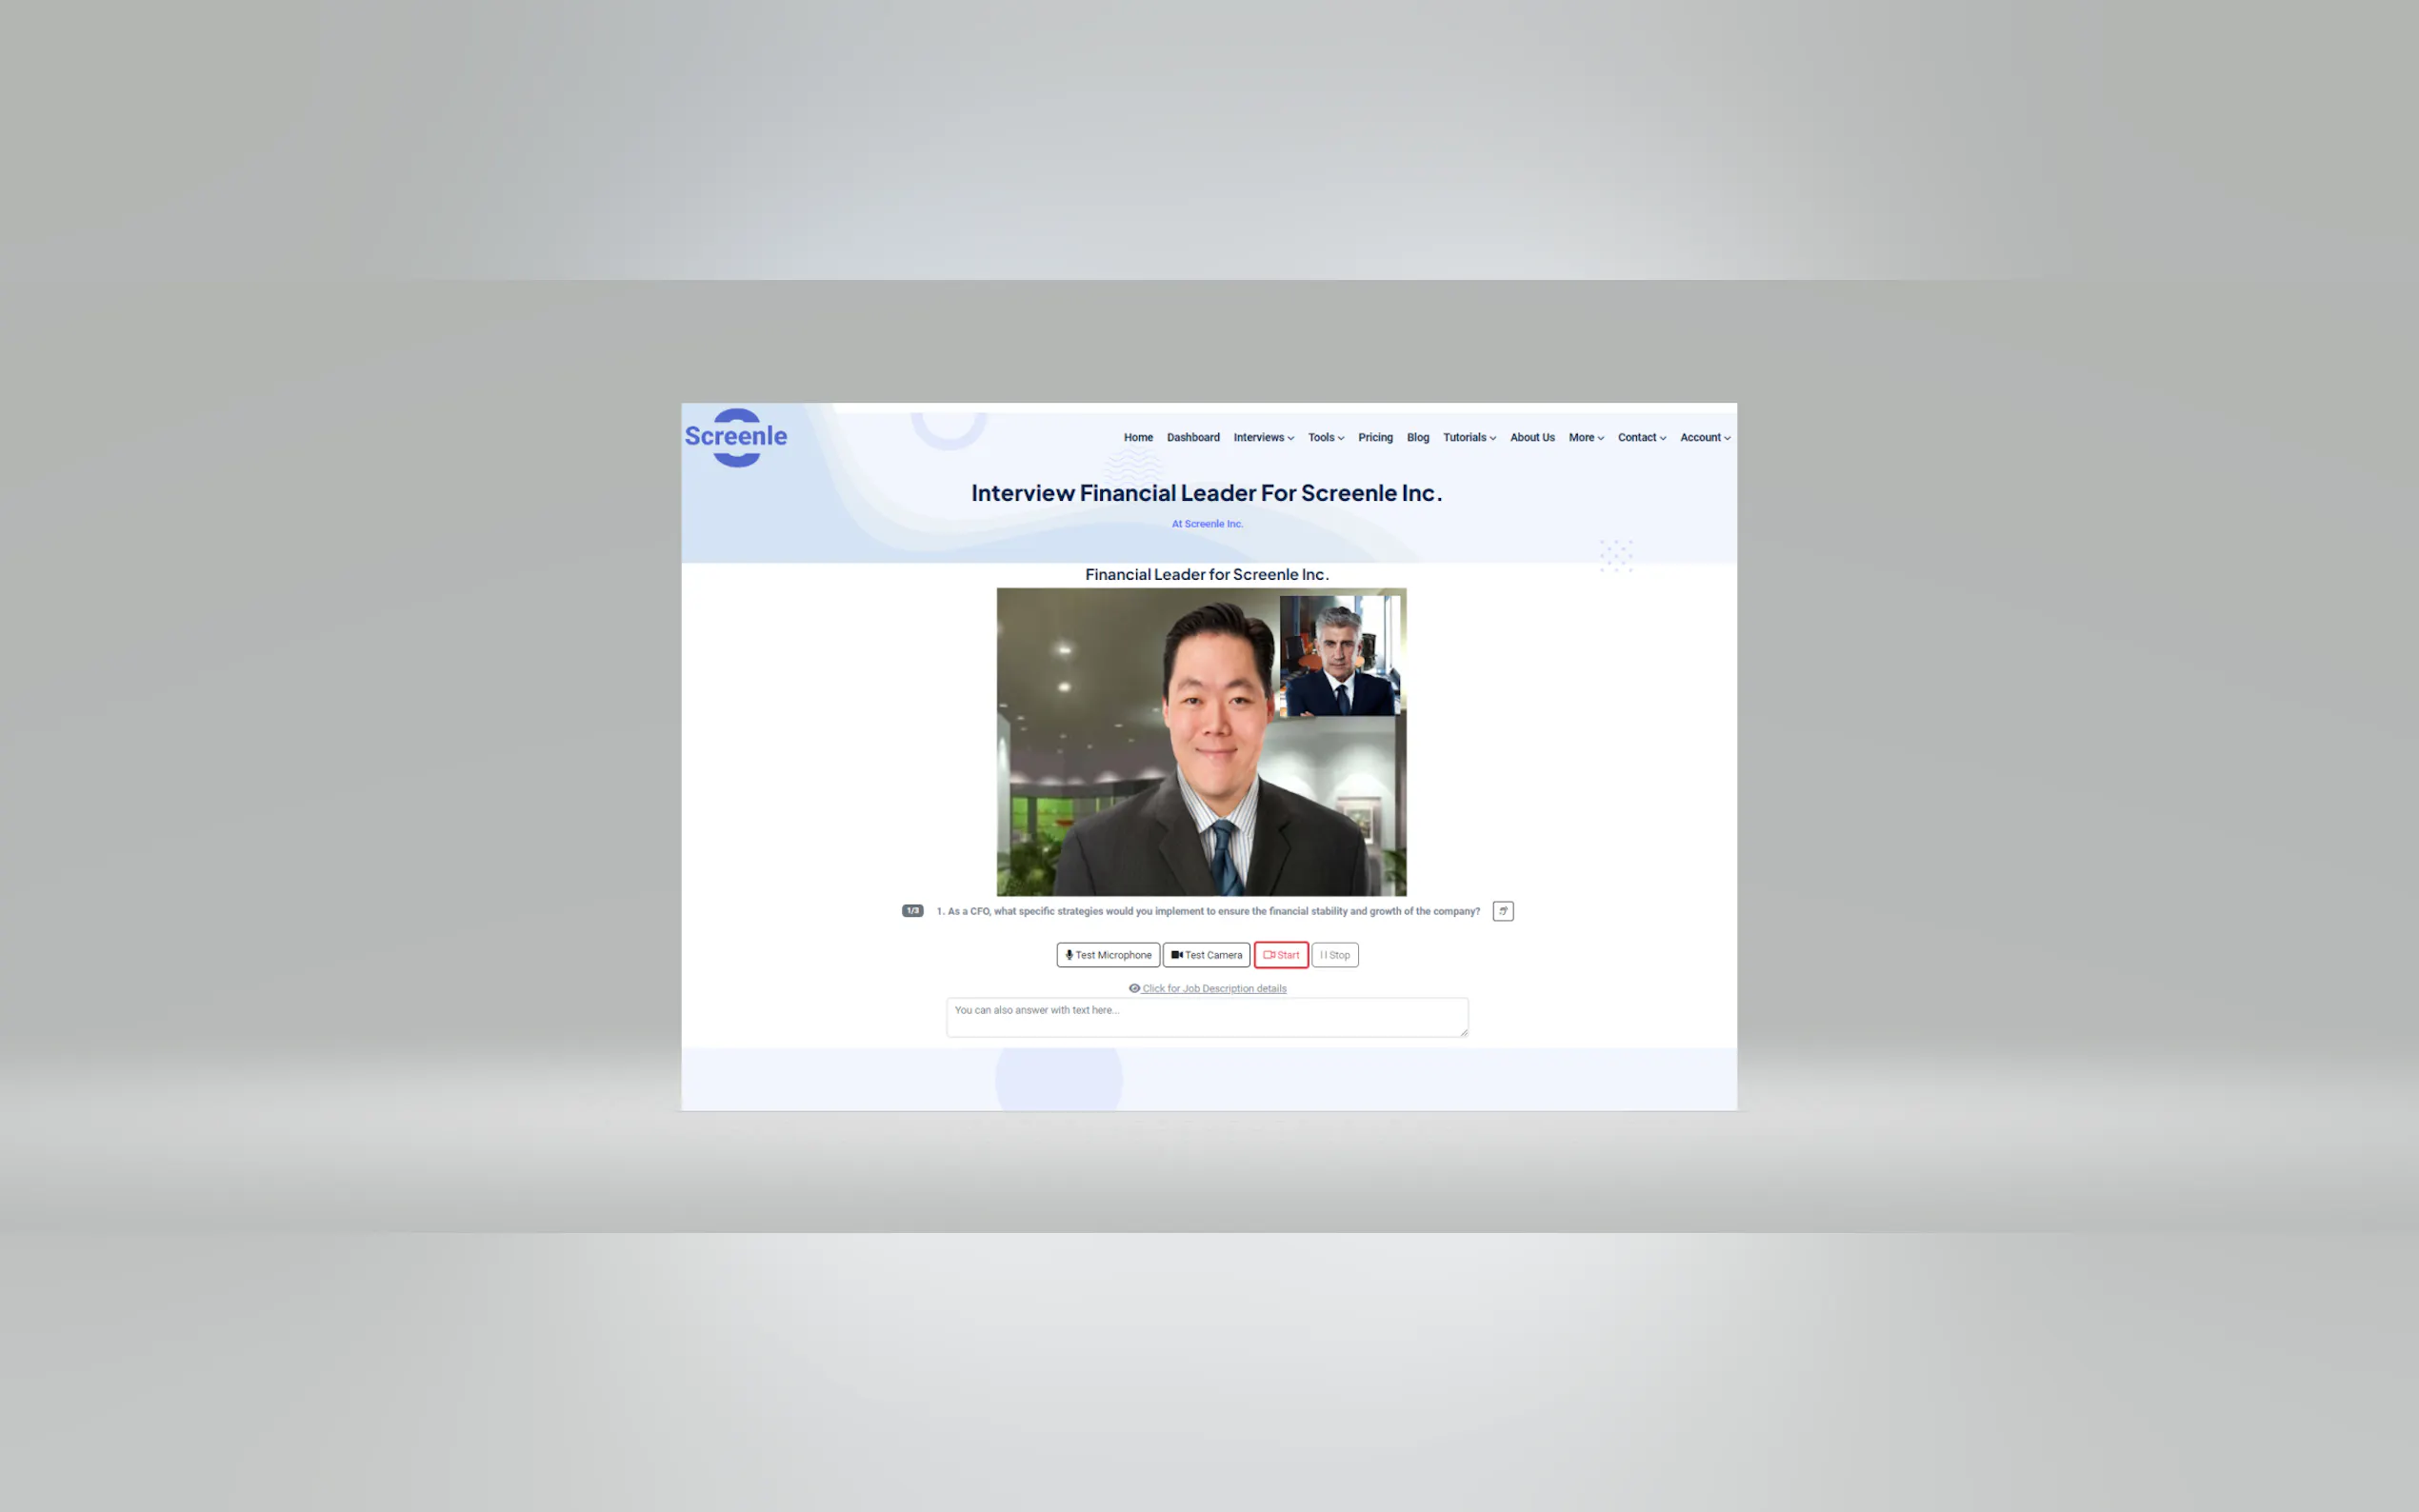Open the Blog page
The height and width of the screenshot is (1512, 2419).
coord(1418,438)
